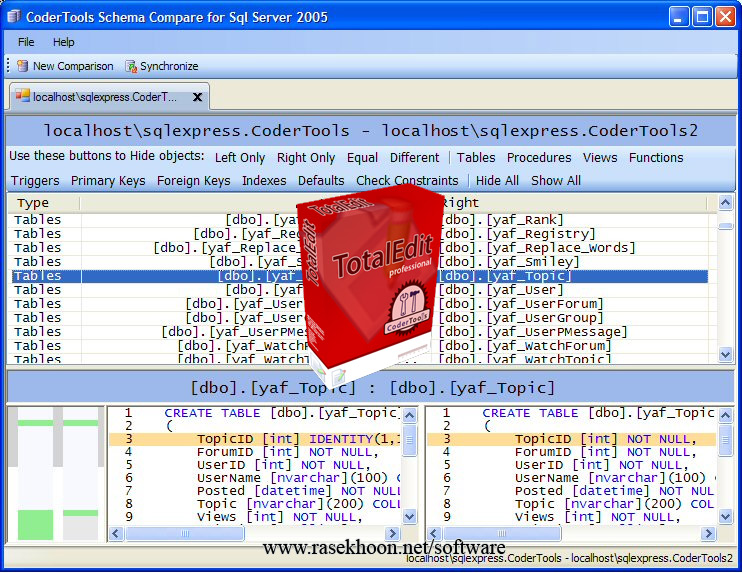Click right code pane scroll up arrow
The image size is (742, 573).
click(x=725, y=415)
